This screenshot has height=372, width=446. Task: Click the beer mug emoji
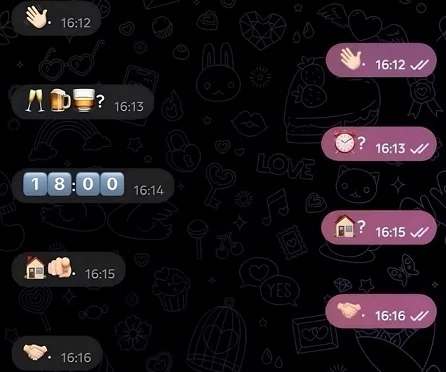60,100
